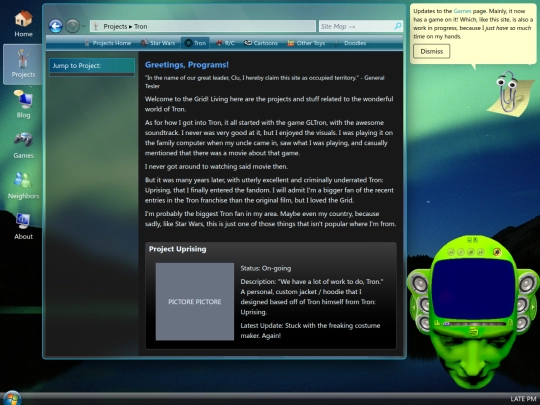This screenshot has width=540, height=405.
Task: Click the PICTORE PICTORE placeholder thumbnail
Action: pyautogui.click(x=195, y=301)
